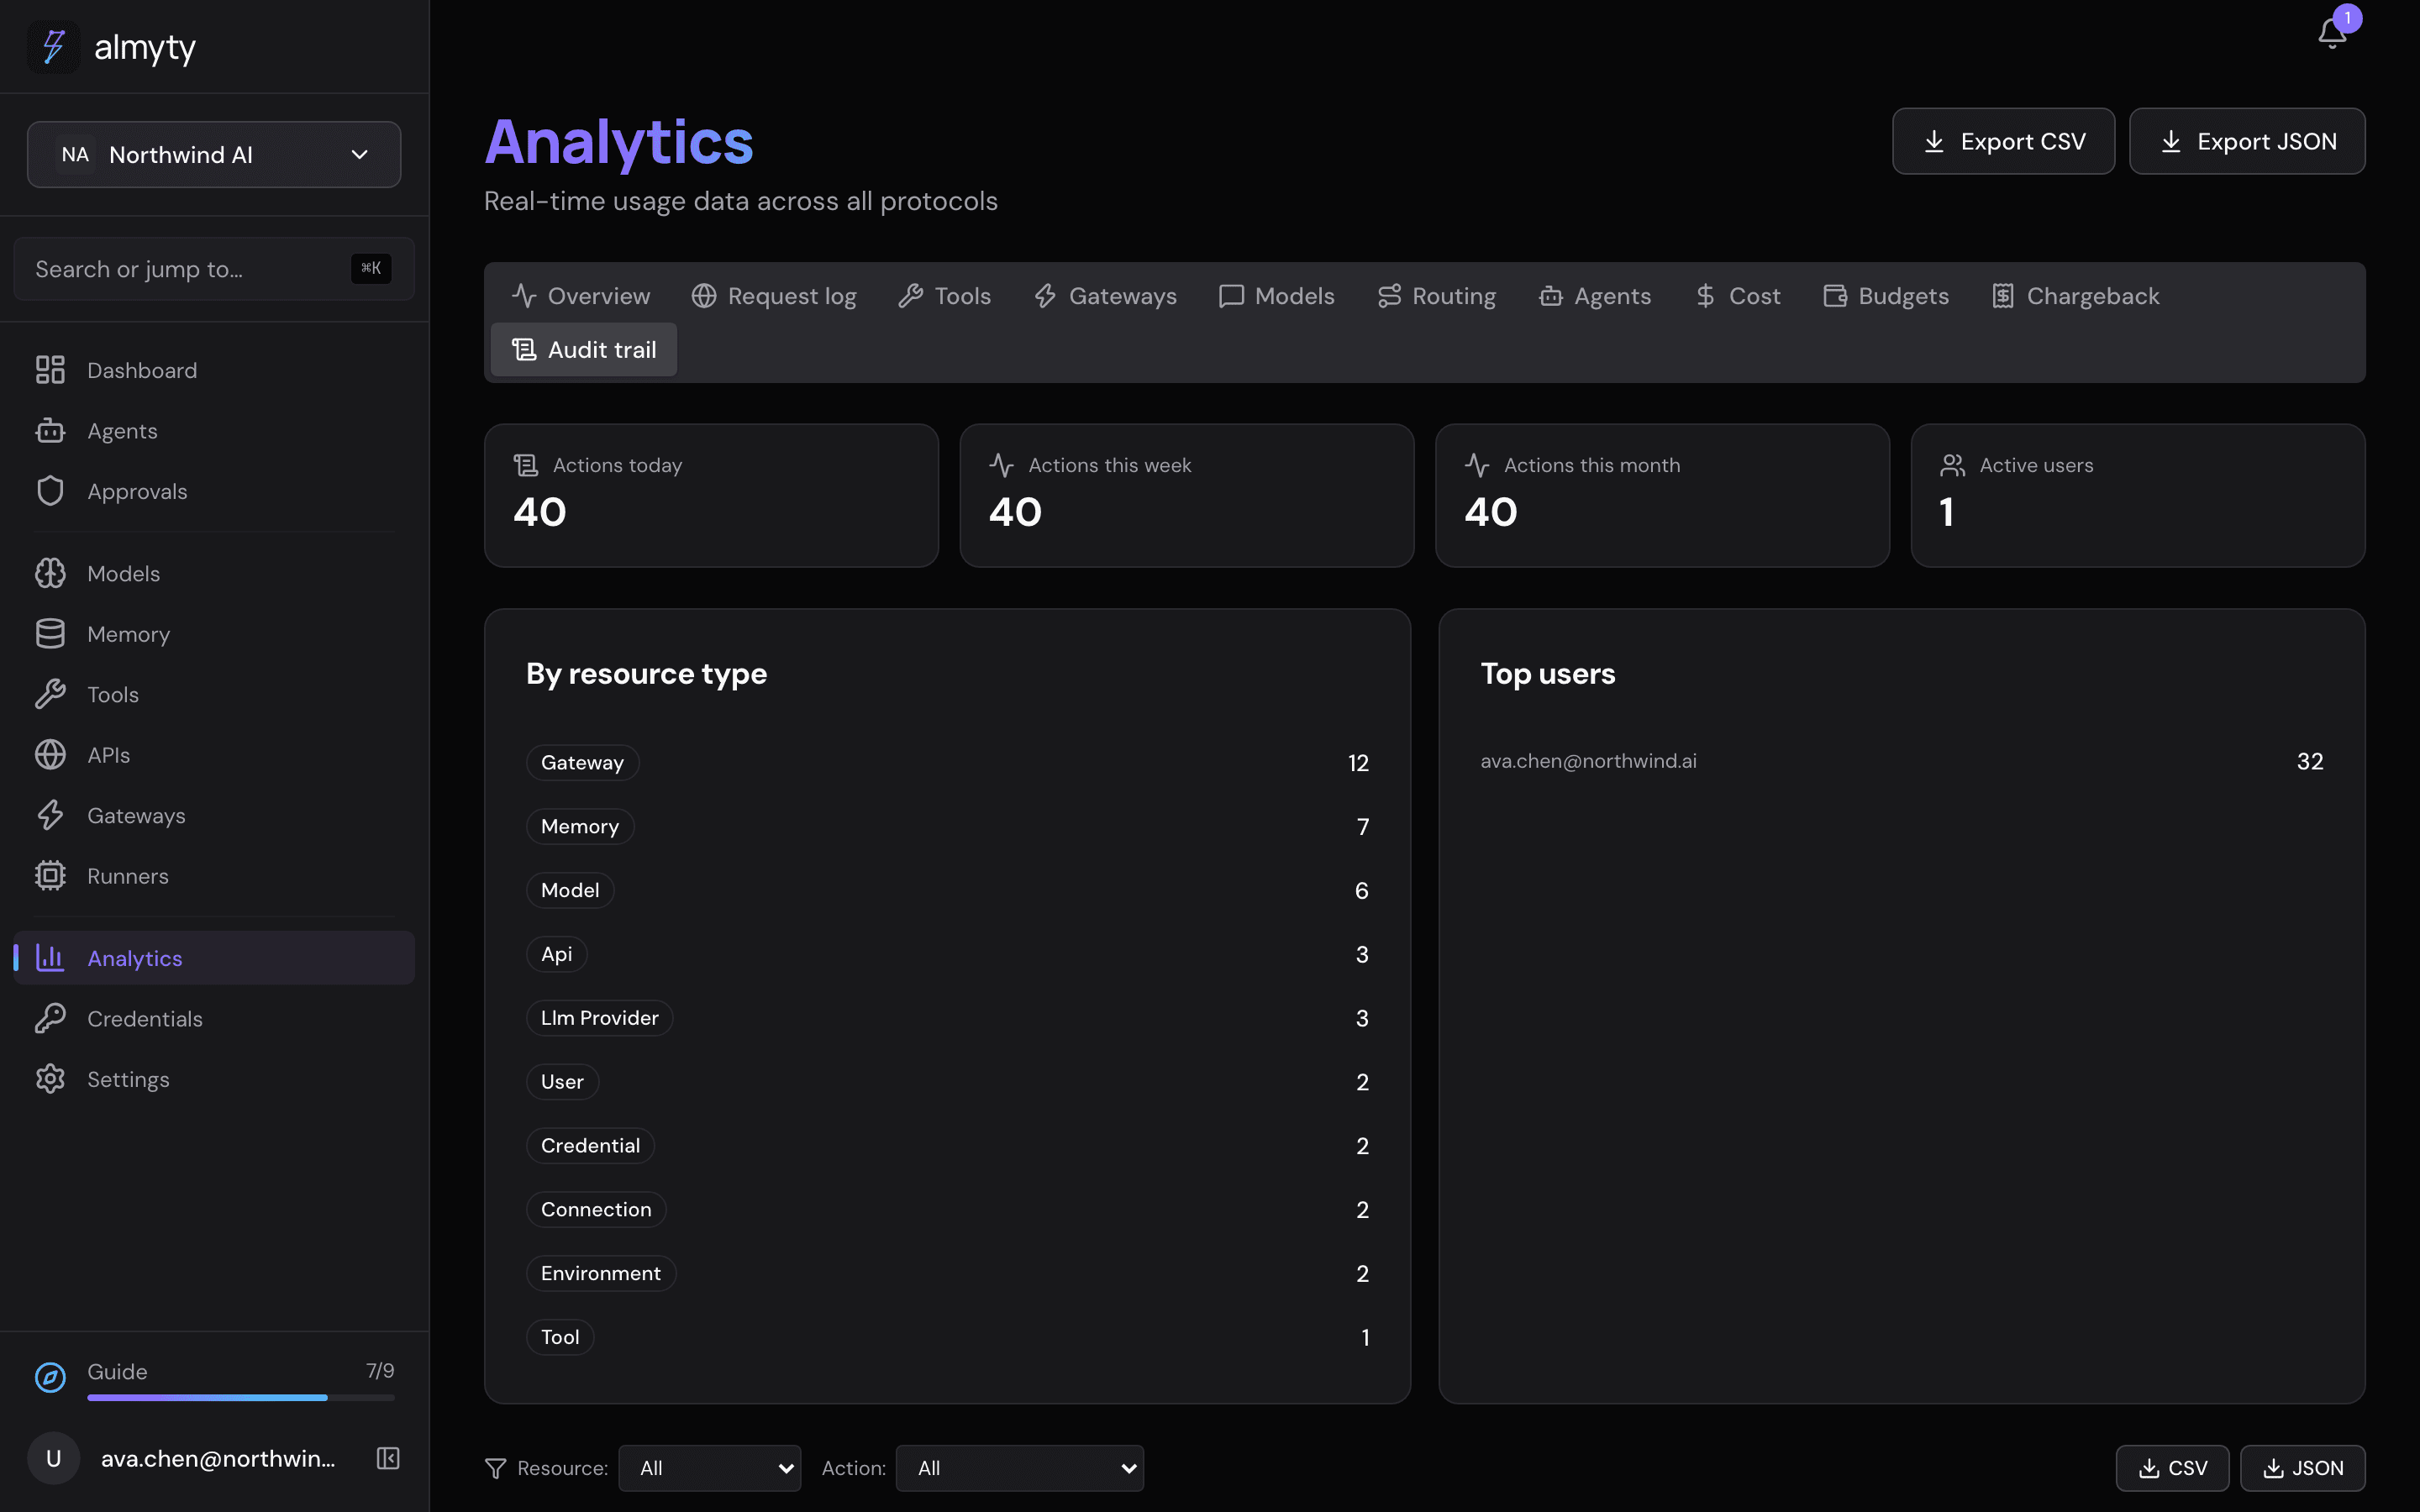Open the Routing tab
This screenshot has height=1512, width=2420.
point(1436,296)
